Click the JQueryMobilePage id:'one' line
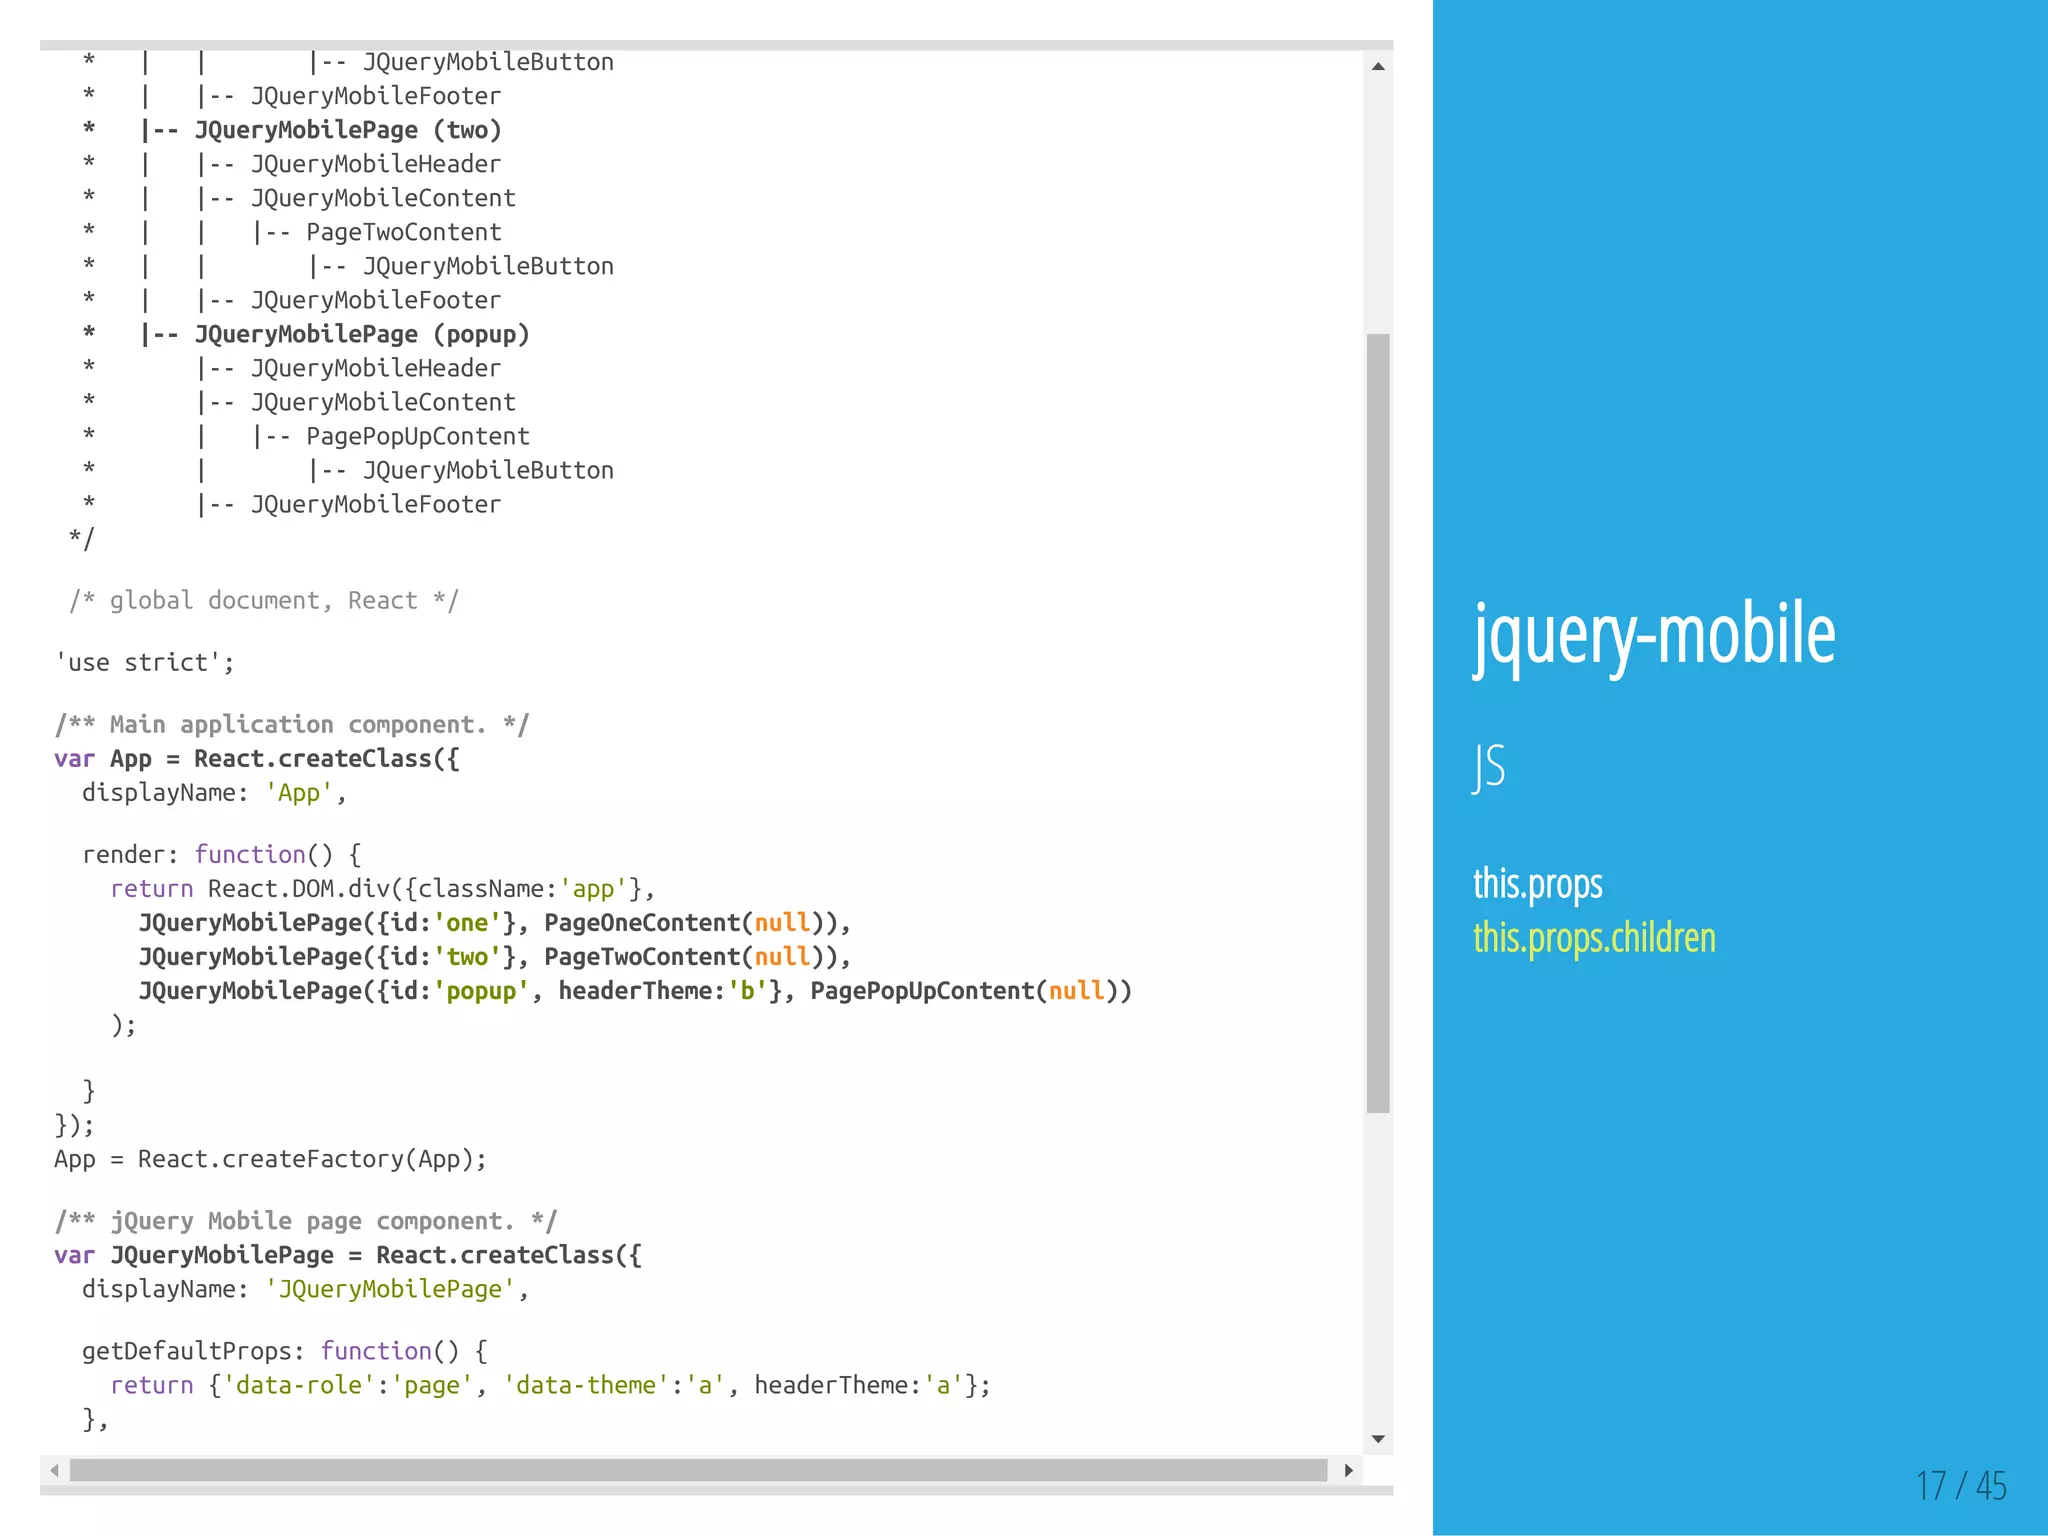Screen dimensions: 2048x1536 coord(495,922)
